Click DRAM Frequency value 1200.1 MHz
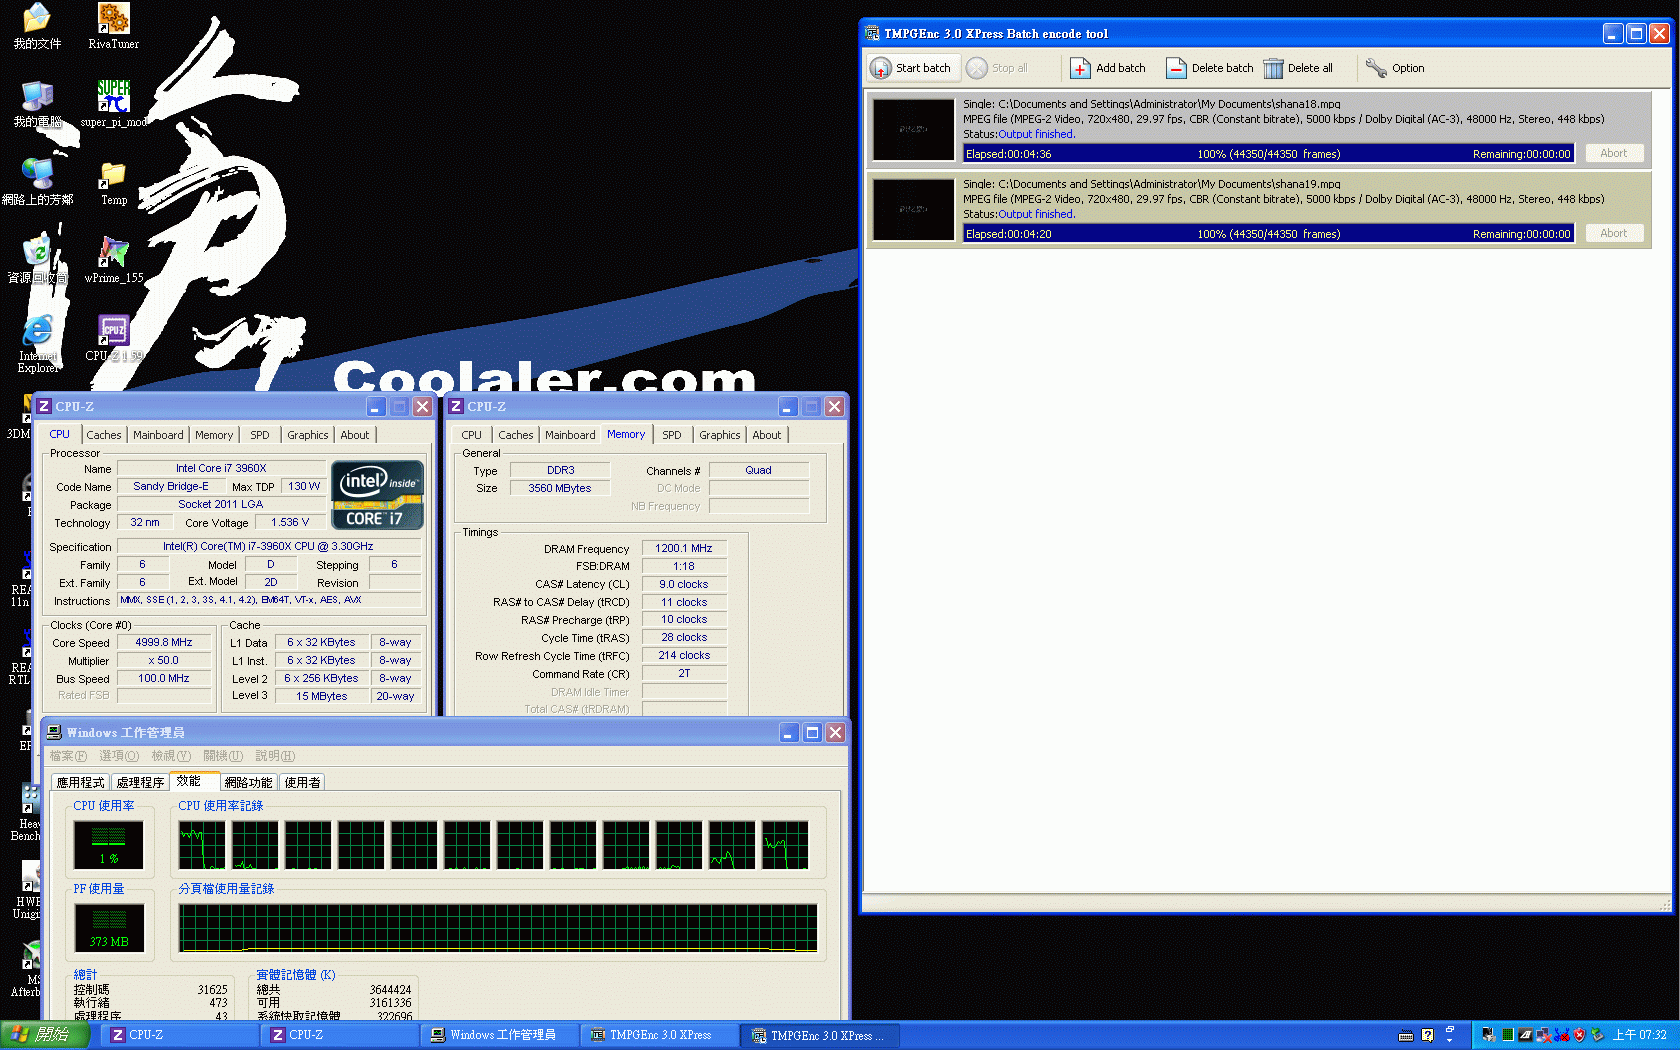 pyautogui.click(x=684, y=549)
